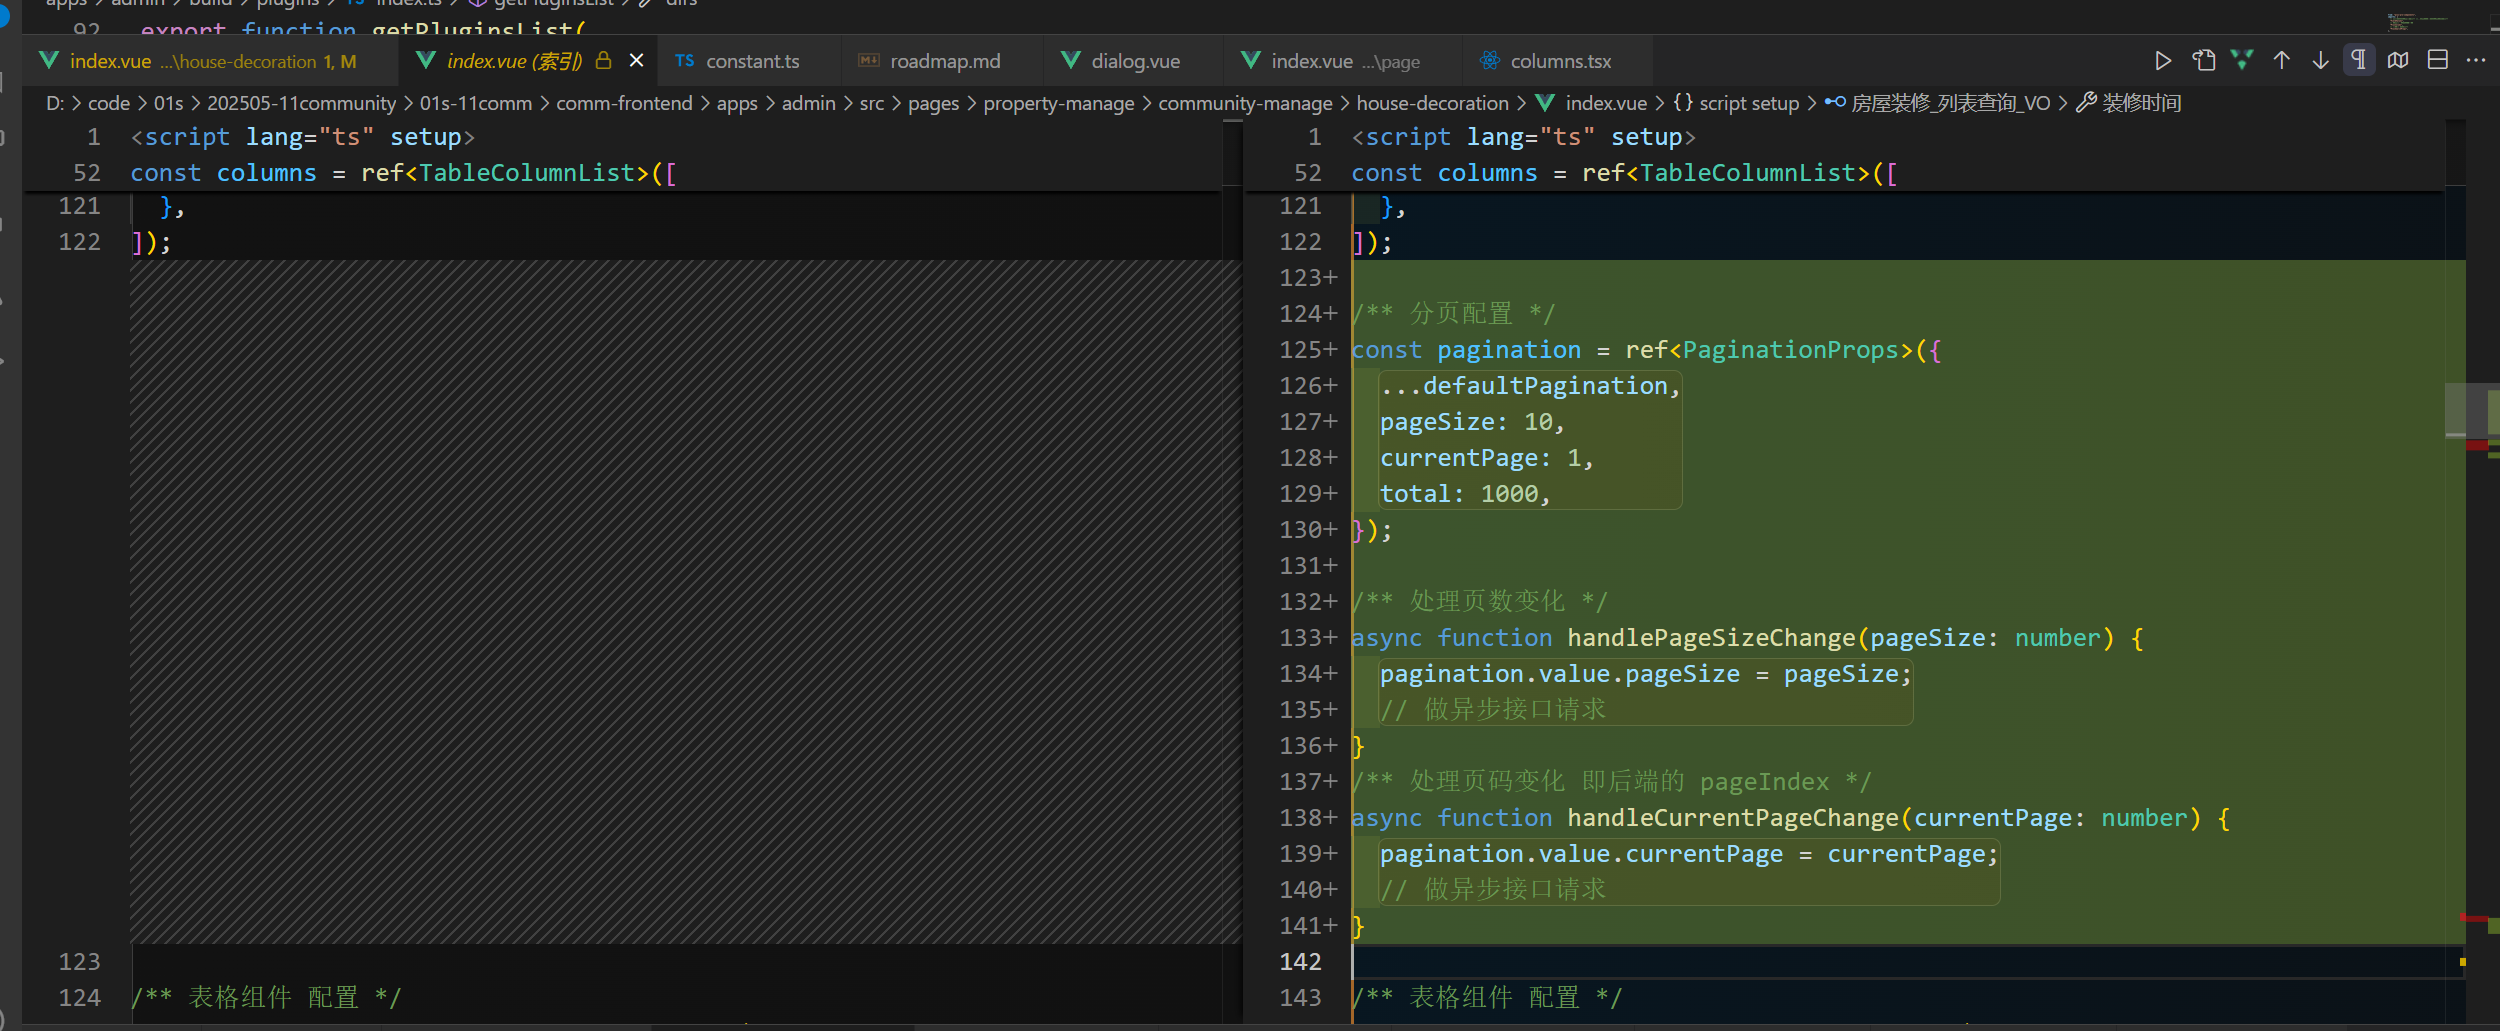Click breadcrumb '房屋装修_列表查询_VO'
This screenshot has height=1031, width=2500.
pyautogui.click(x=1950, y=103)
